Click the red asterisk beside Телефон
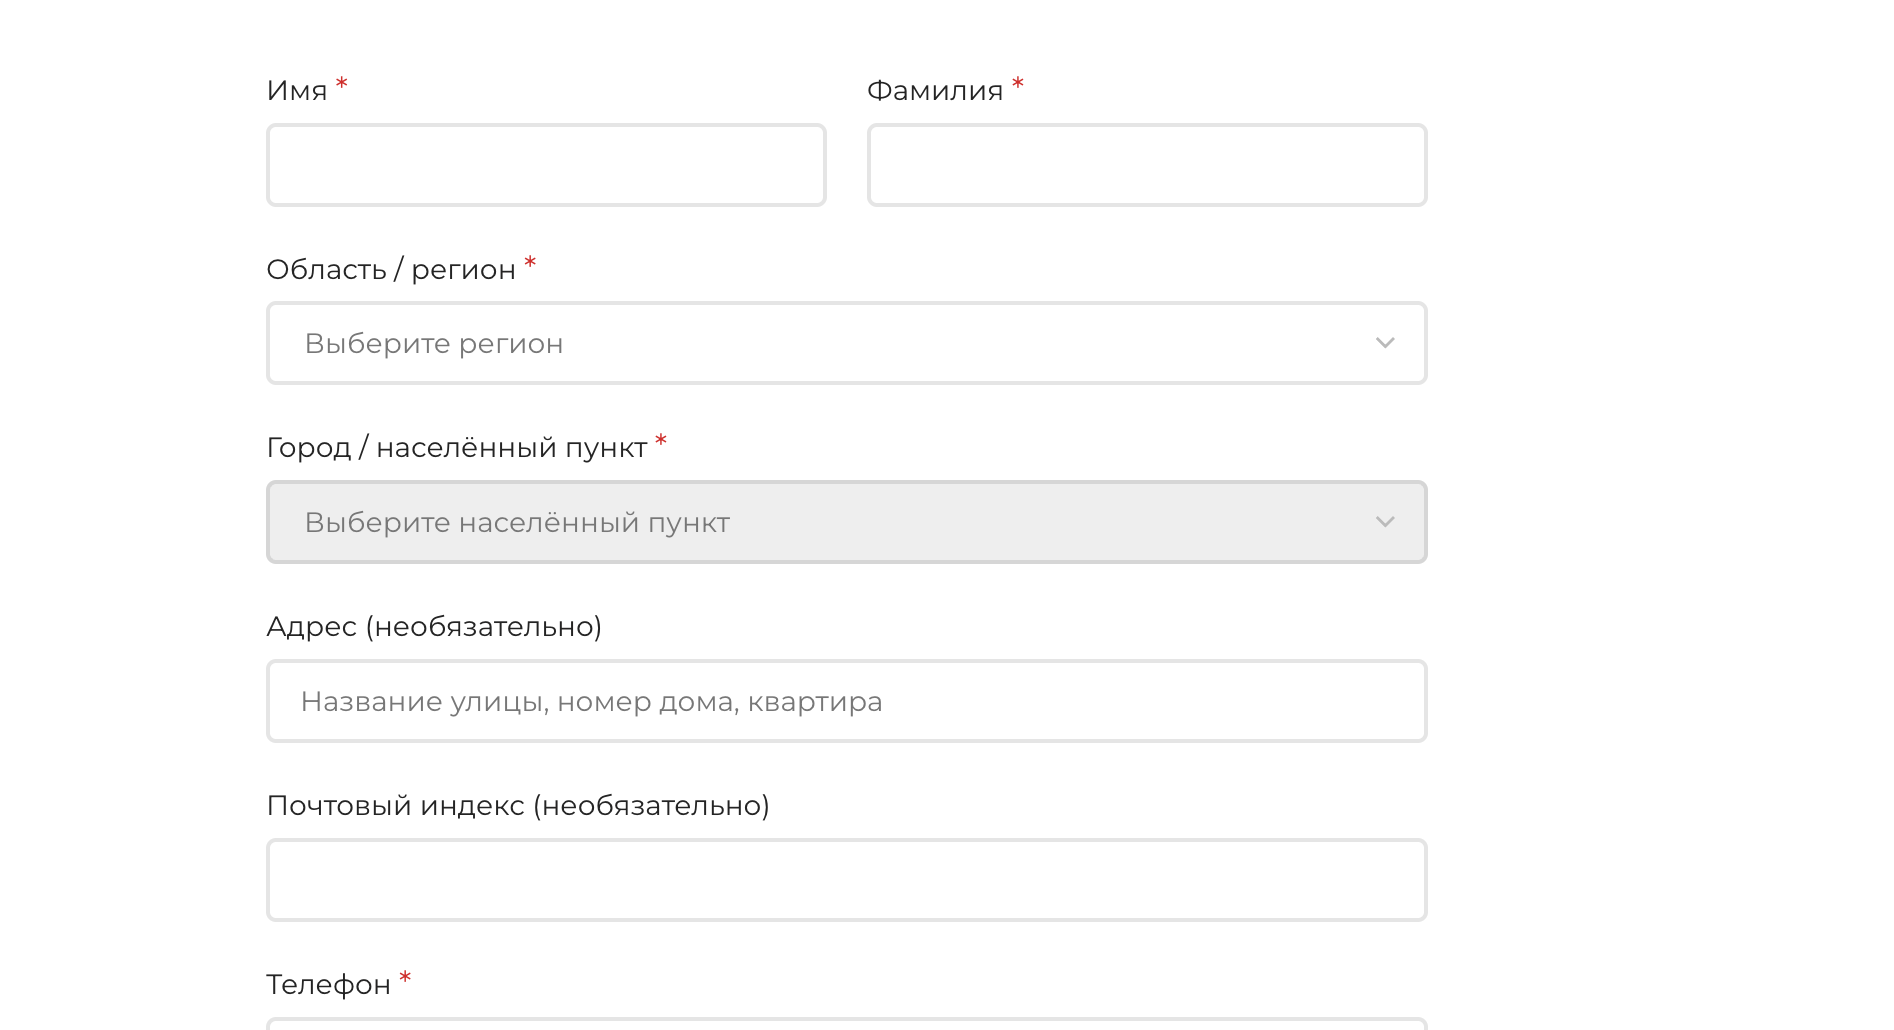This screenshot has height=1030, width=1894. pos(405,978)
